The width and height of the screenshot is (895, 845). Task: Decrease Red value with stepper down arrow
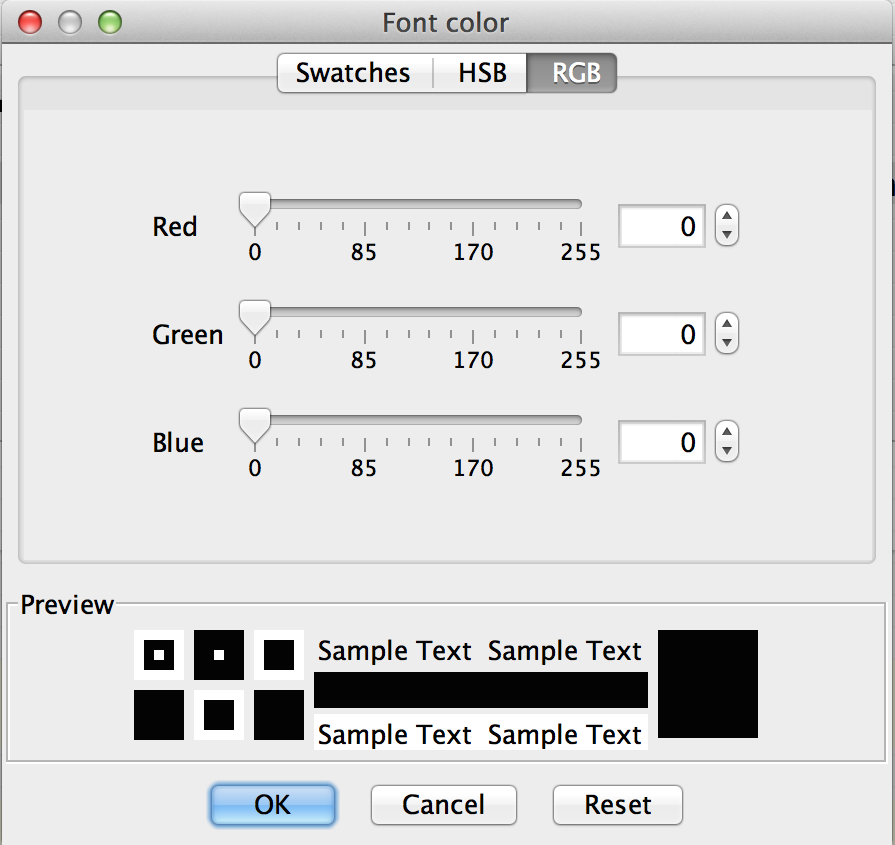(x=728, y=235)
